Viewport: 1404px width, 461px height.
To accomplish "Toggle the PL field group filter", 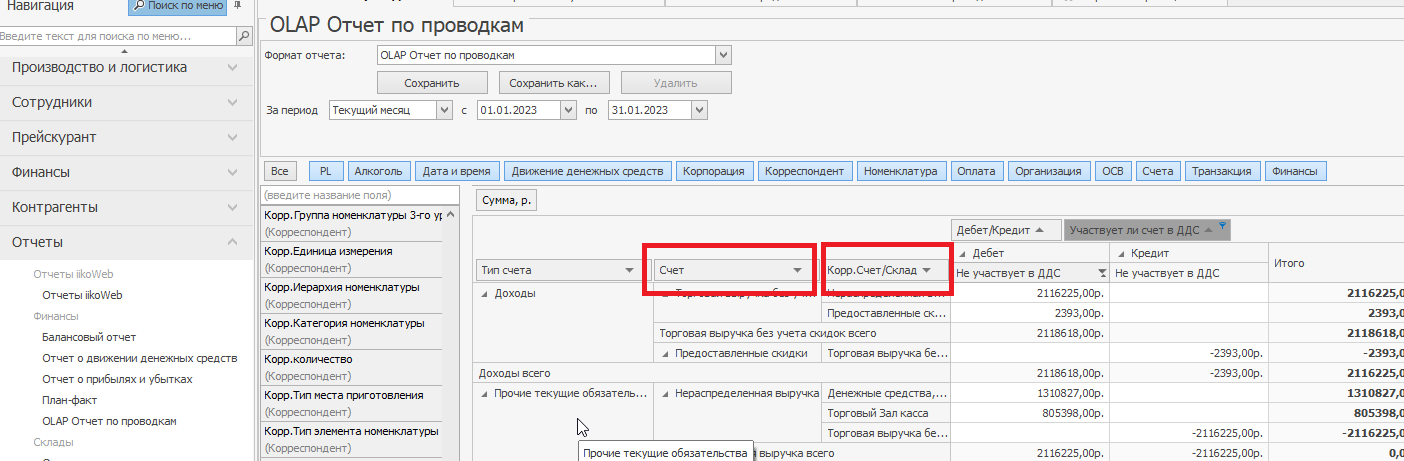I will pyautogui.click(x=325, y=171).
